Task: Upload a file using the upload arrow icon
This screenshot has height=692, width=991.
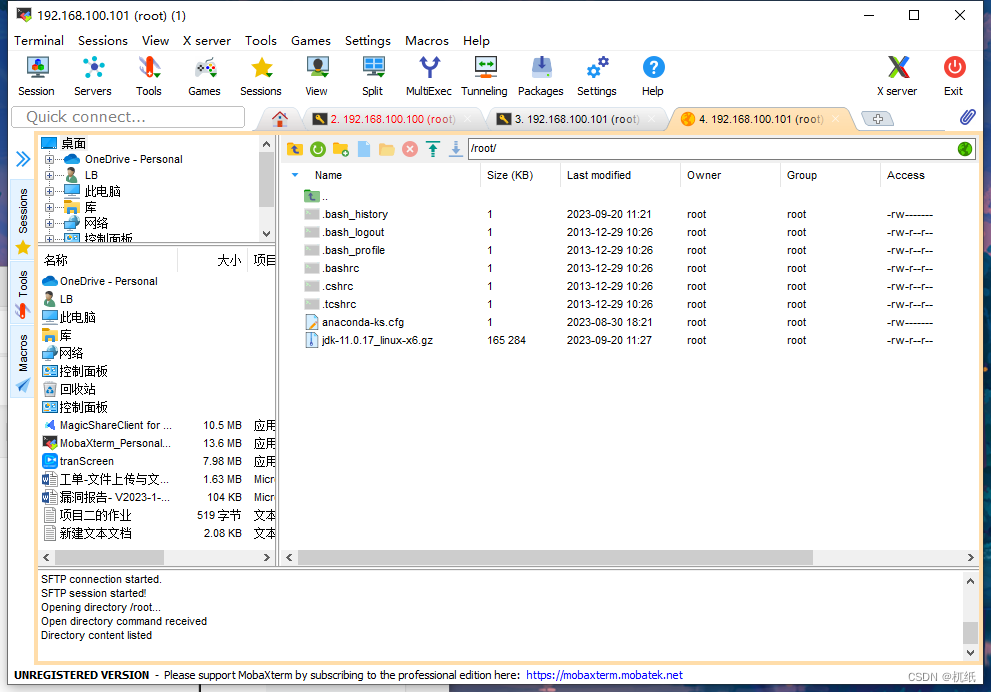Action: click(433, 148)
